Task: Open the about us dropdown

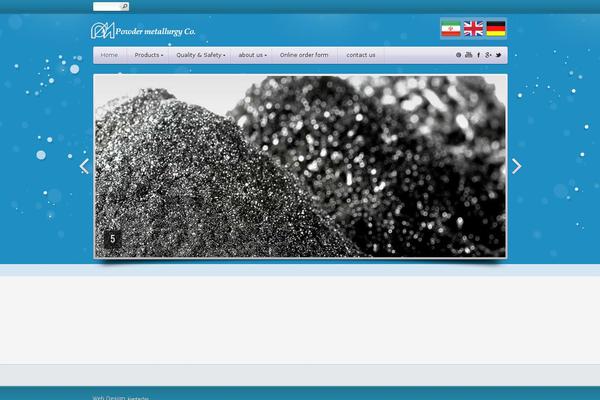Action: point(252,55)
